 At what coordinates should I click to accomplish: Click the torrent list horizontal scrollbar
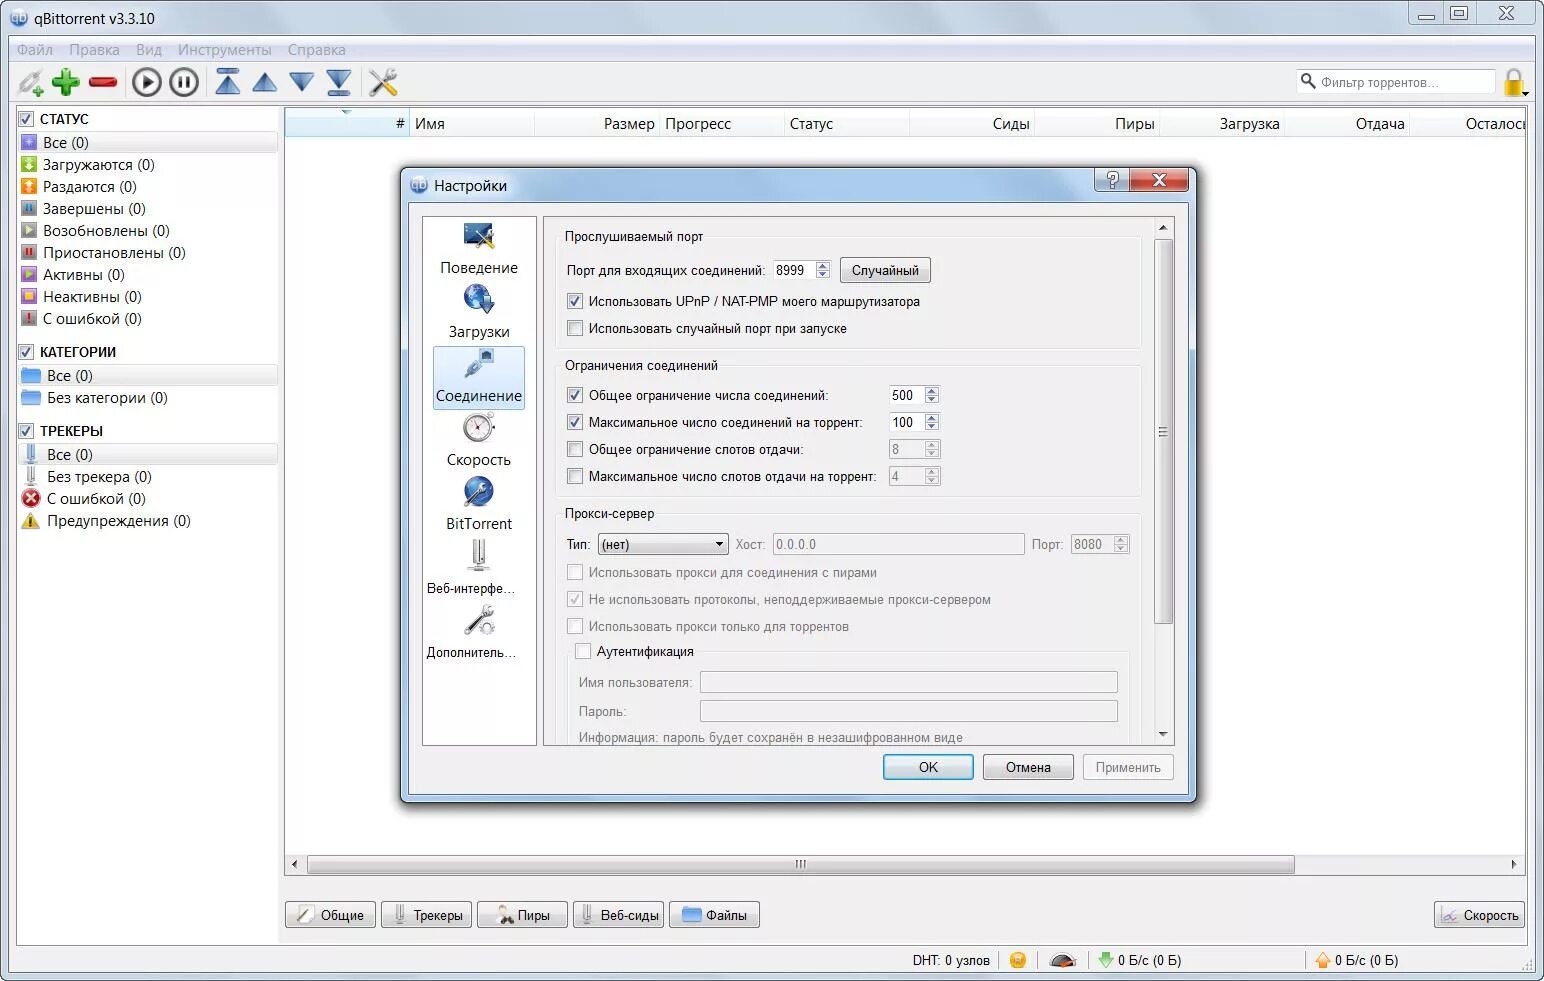tap(800, 864)
